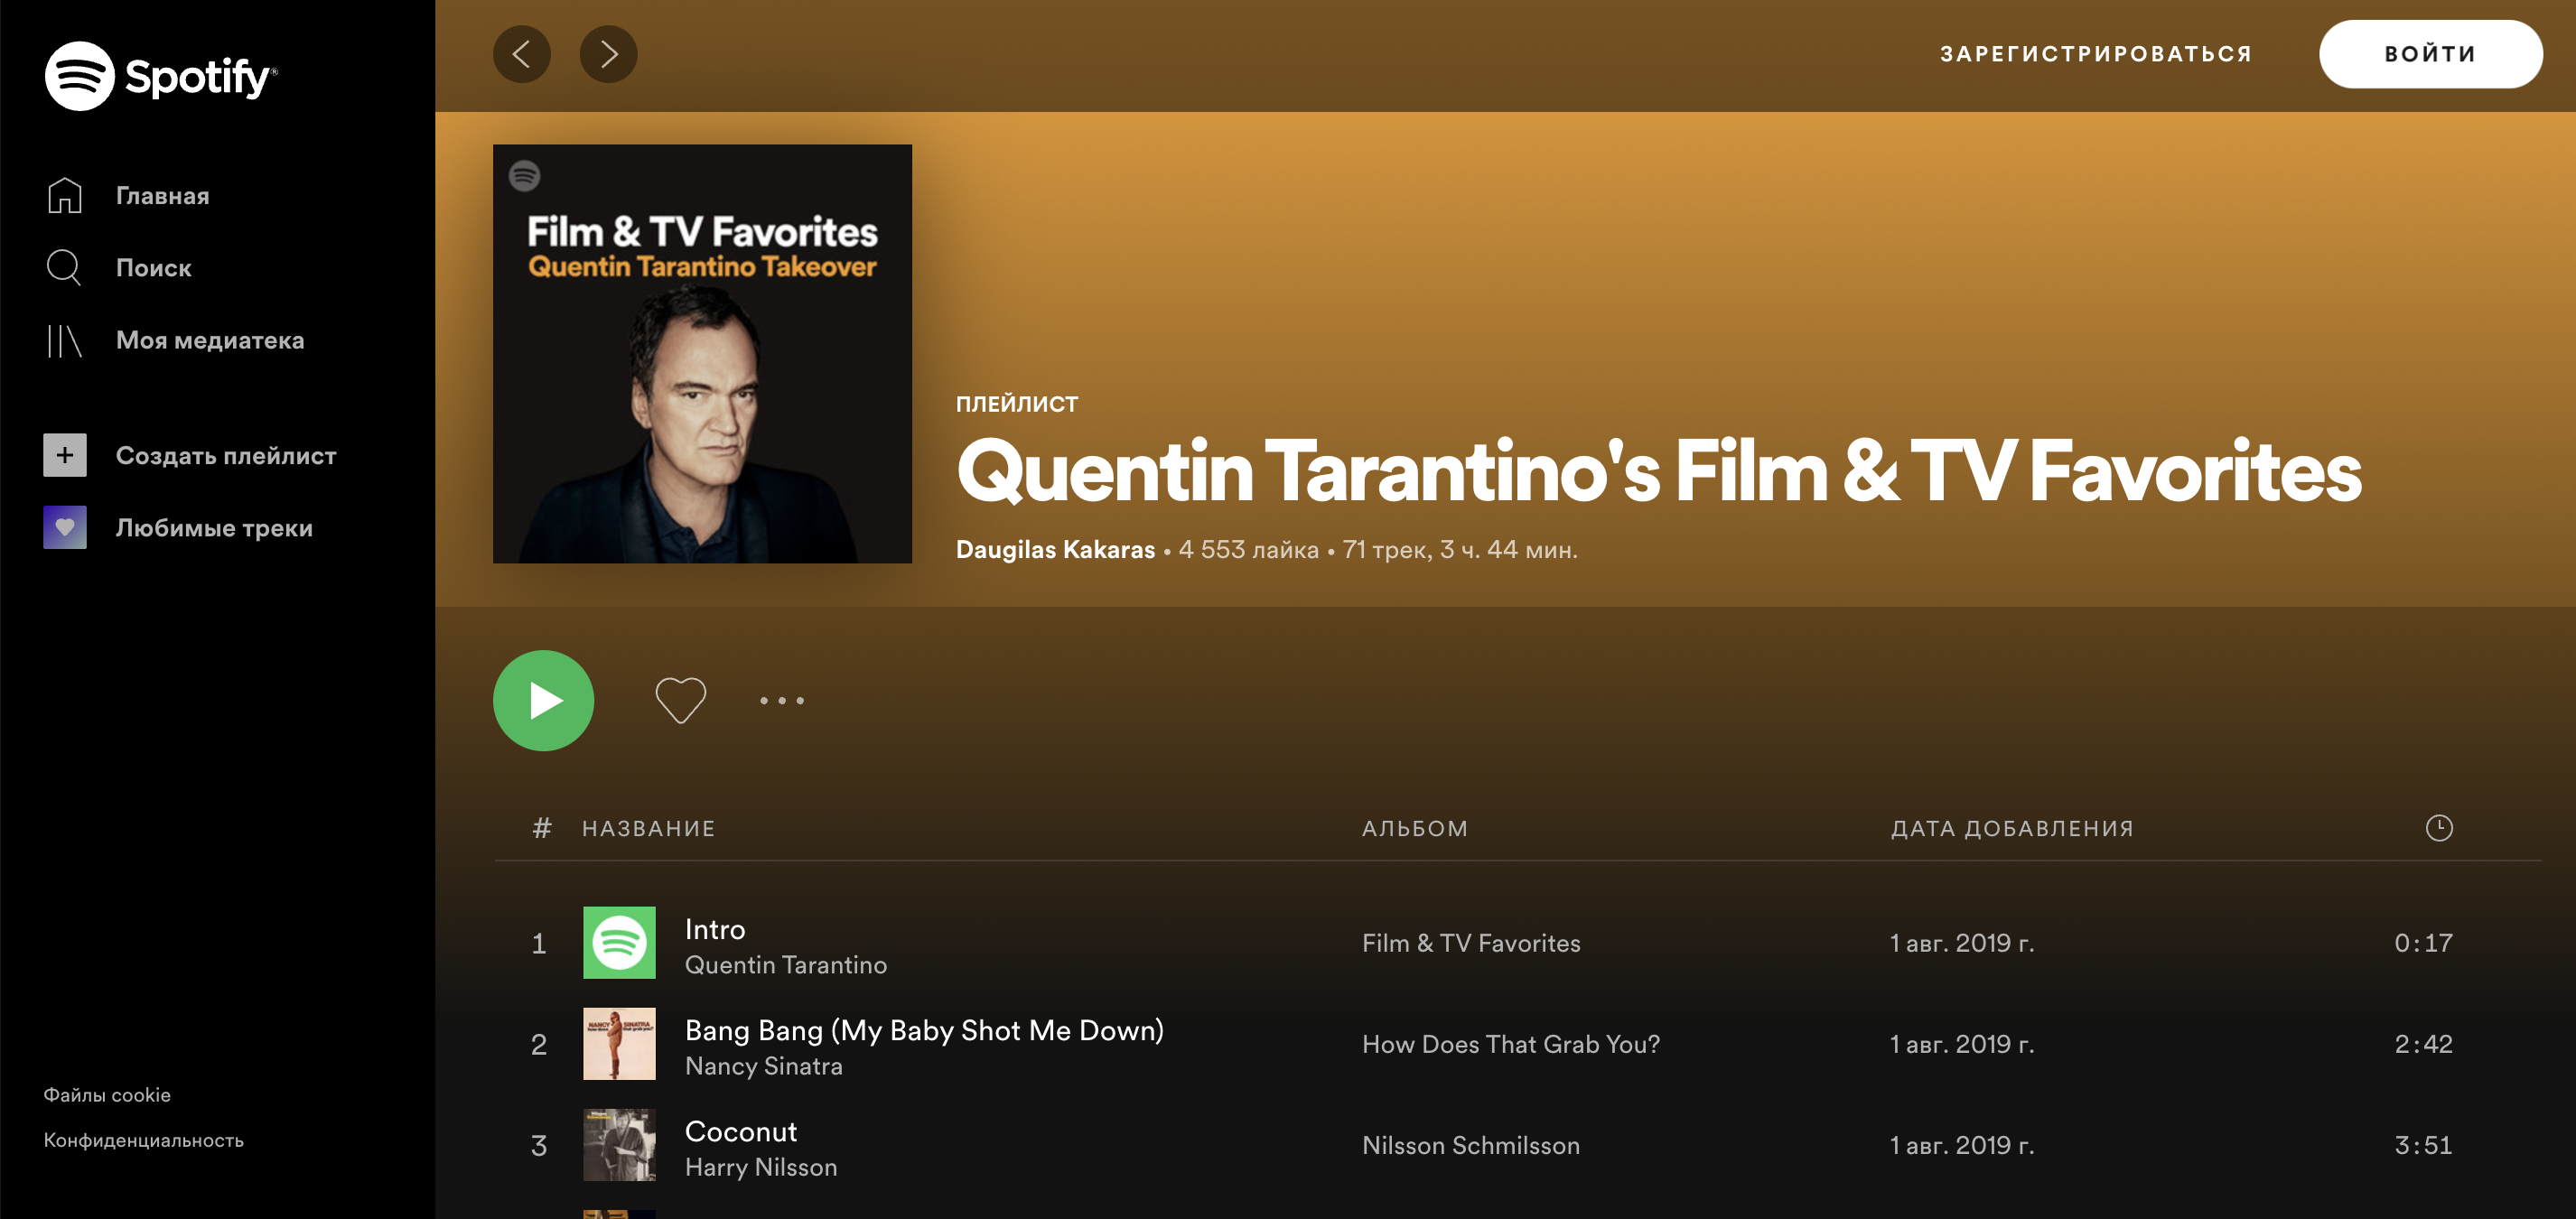Click the Spotify logo
Viewport: 2576px width, 1219px height.
coord(161,76)
